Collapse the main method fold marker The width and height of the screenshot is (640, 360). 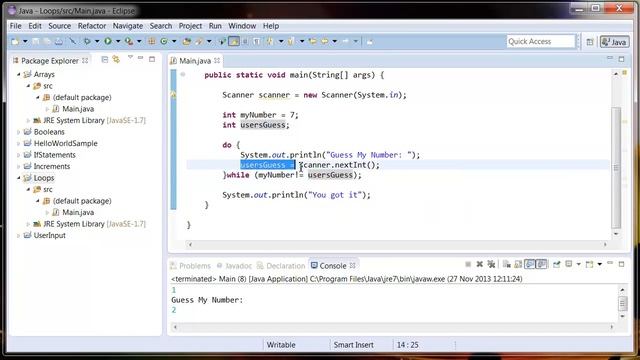(183, 75)
